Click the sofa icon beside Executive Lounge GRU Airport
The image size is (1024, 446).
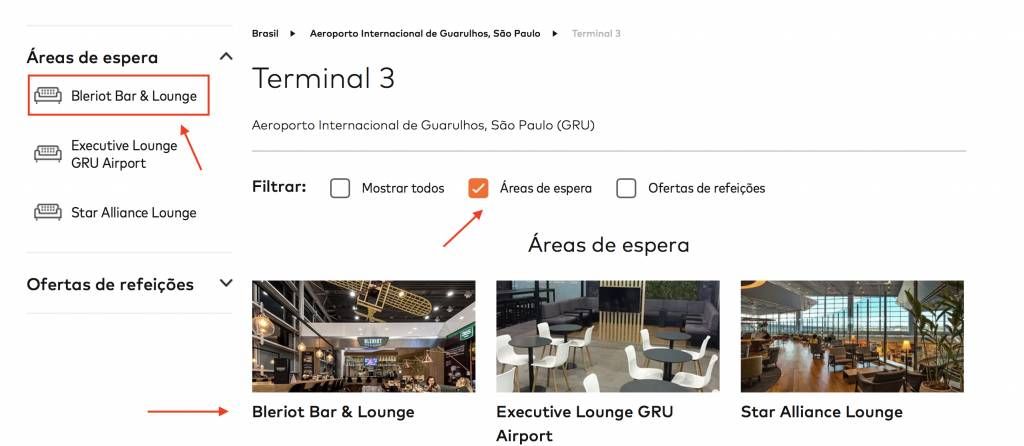[48, 154]
